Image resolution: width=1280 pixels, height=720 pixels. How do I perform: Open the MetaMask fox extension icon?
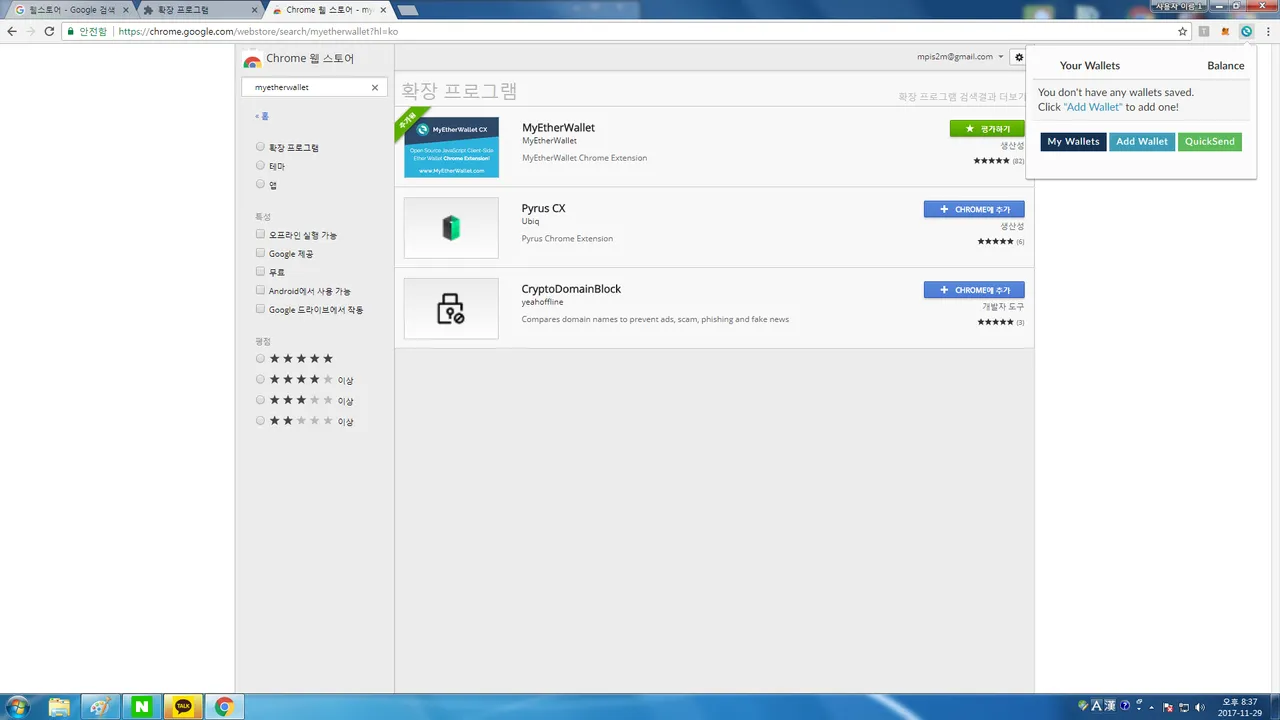pyautogui.click(x=1225, y=31)
